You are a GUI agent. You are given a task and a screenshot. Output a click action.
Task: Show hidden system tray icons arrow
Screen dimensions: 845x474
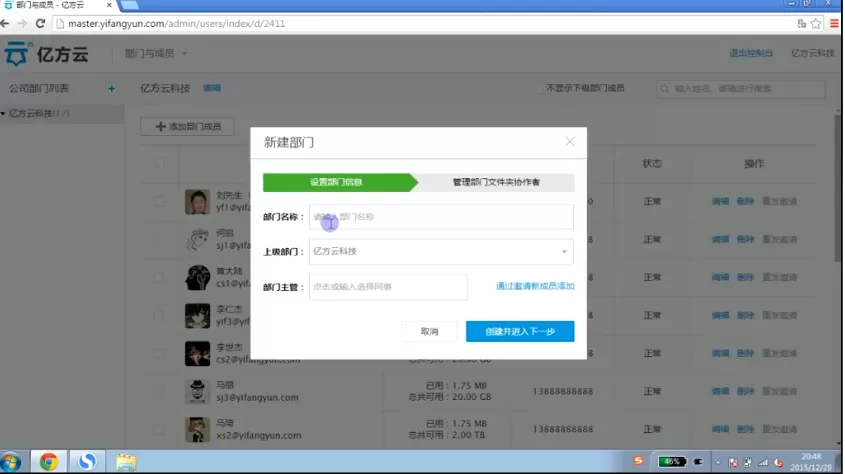pos(717,462)
